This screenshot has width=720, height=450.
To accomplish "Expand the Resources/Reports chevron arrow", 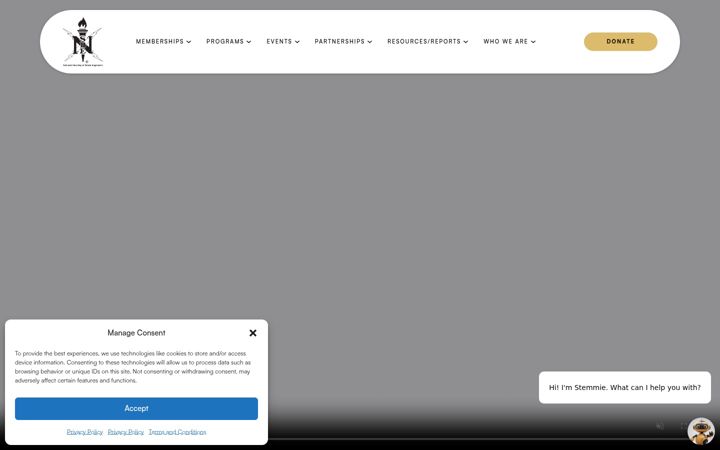I will click(x=466, y=42).
